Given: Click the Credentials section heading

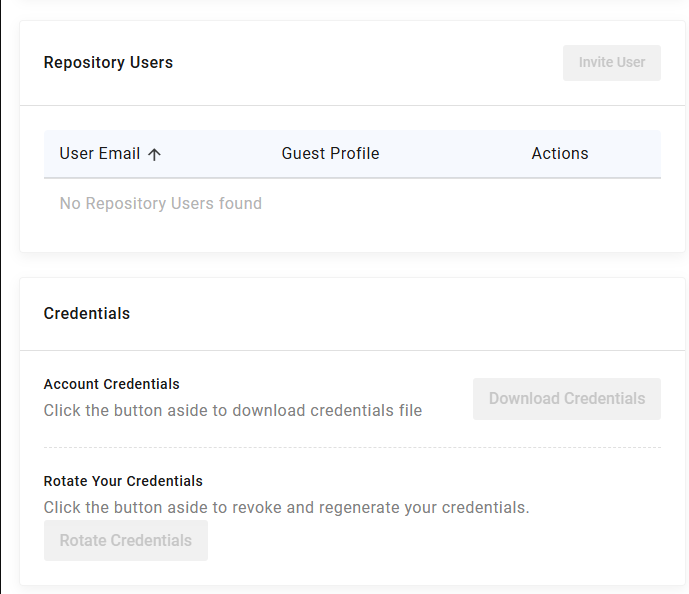Looking at the screenshot, I should pos(87,313).
